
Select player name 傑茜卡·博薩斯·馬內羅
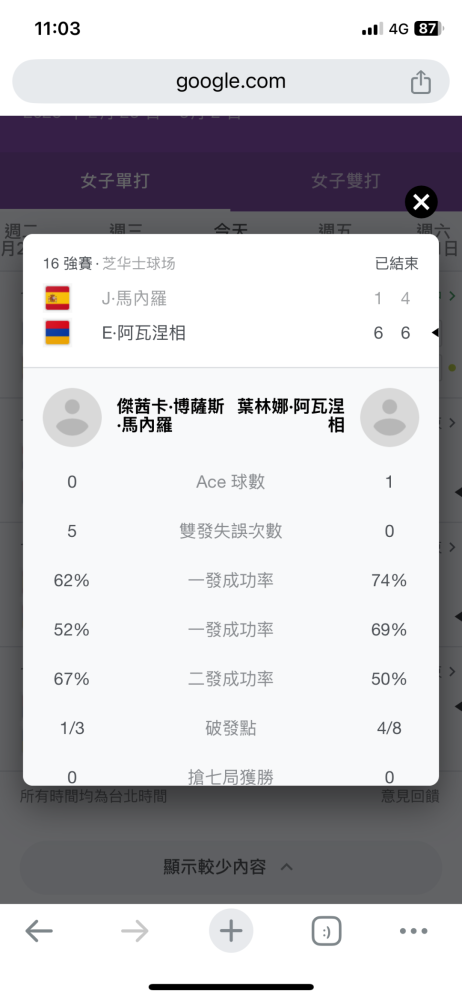pyautogui.click(x=170, y=416)
